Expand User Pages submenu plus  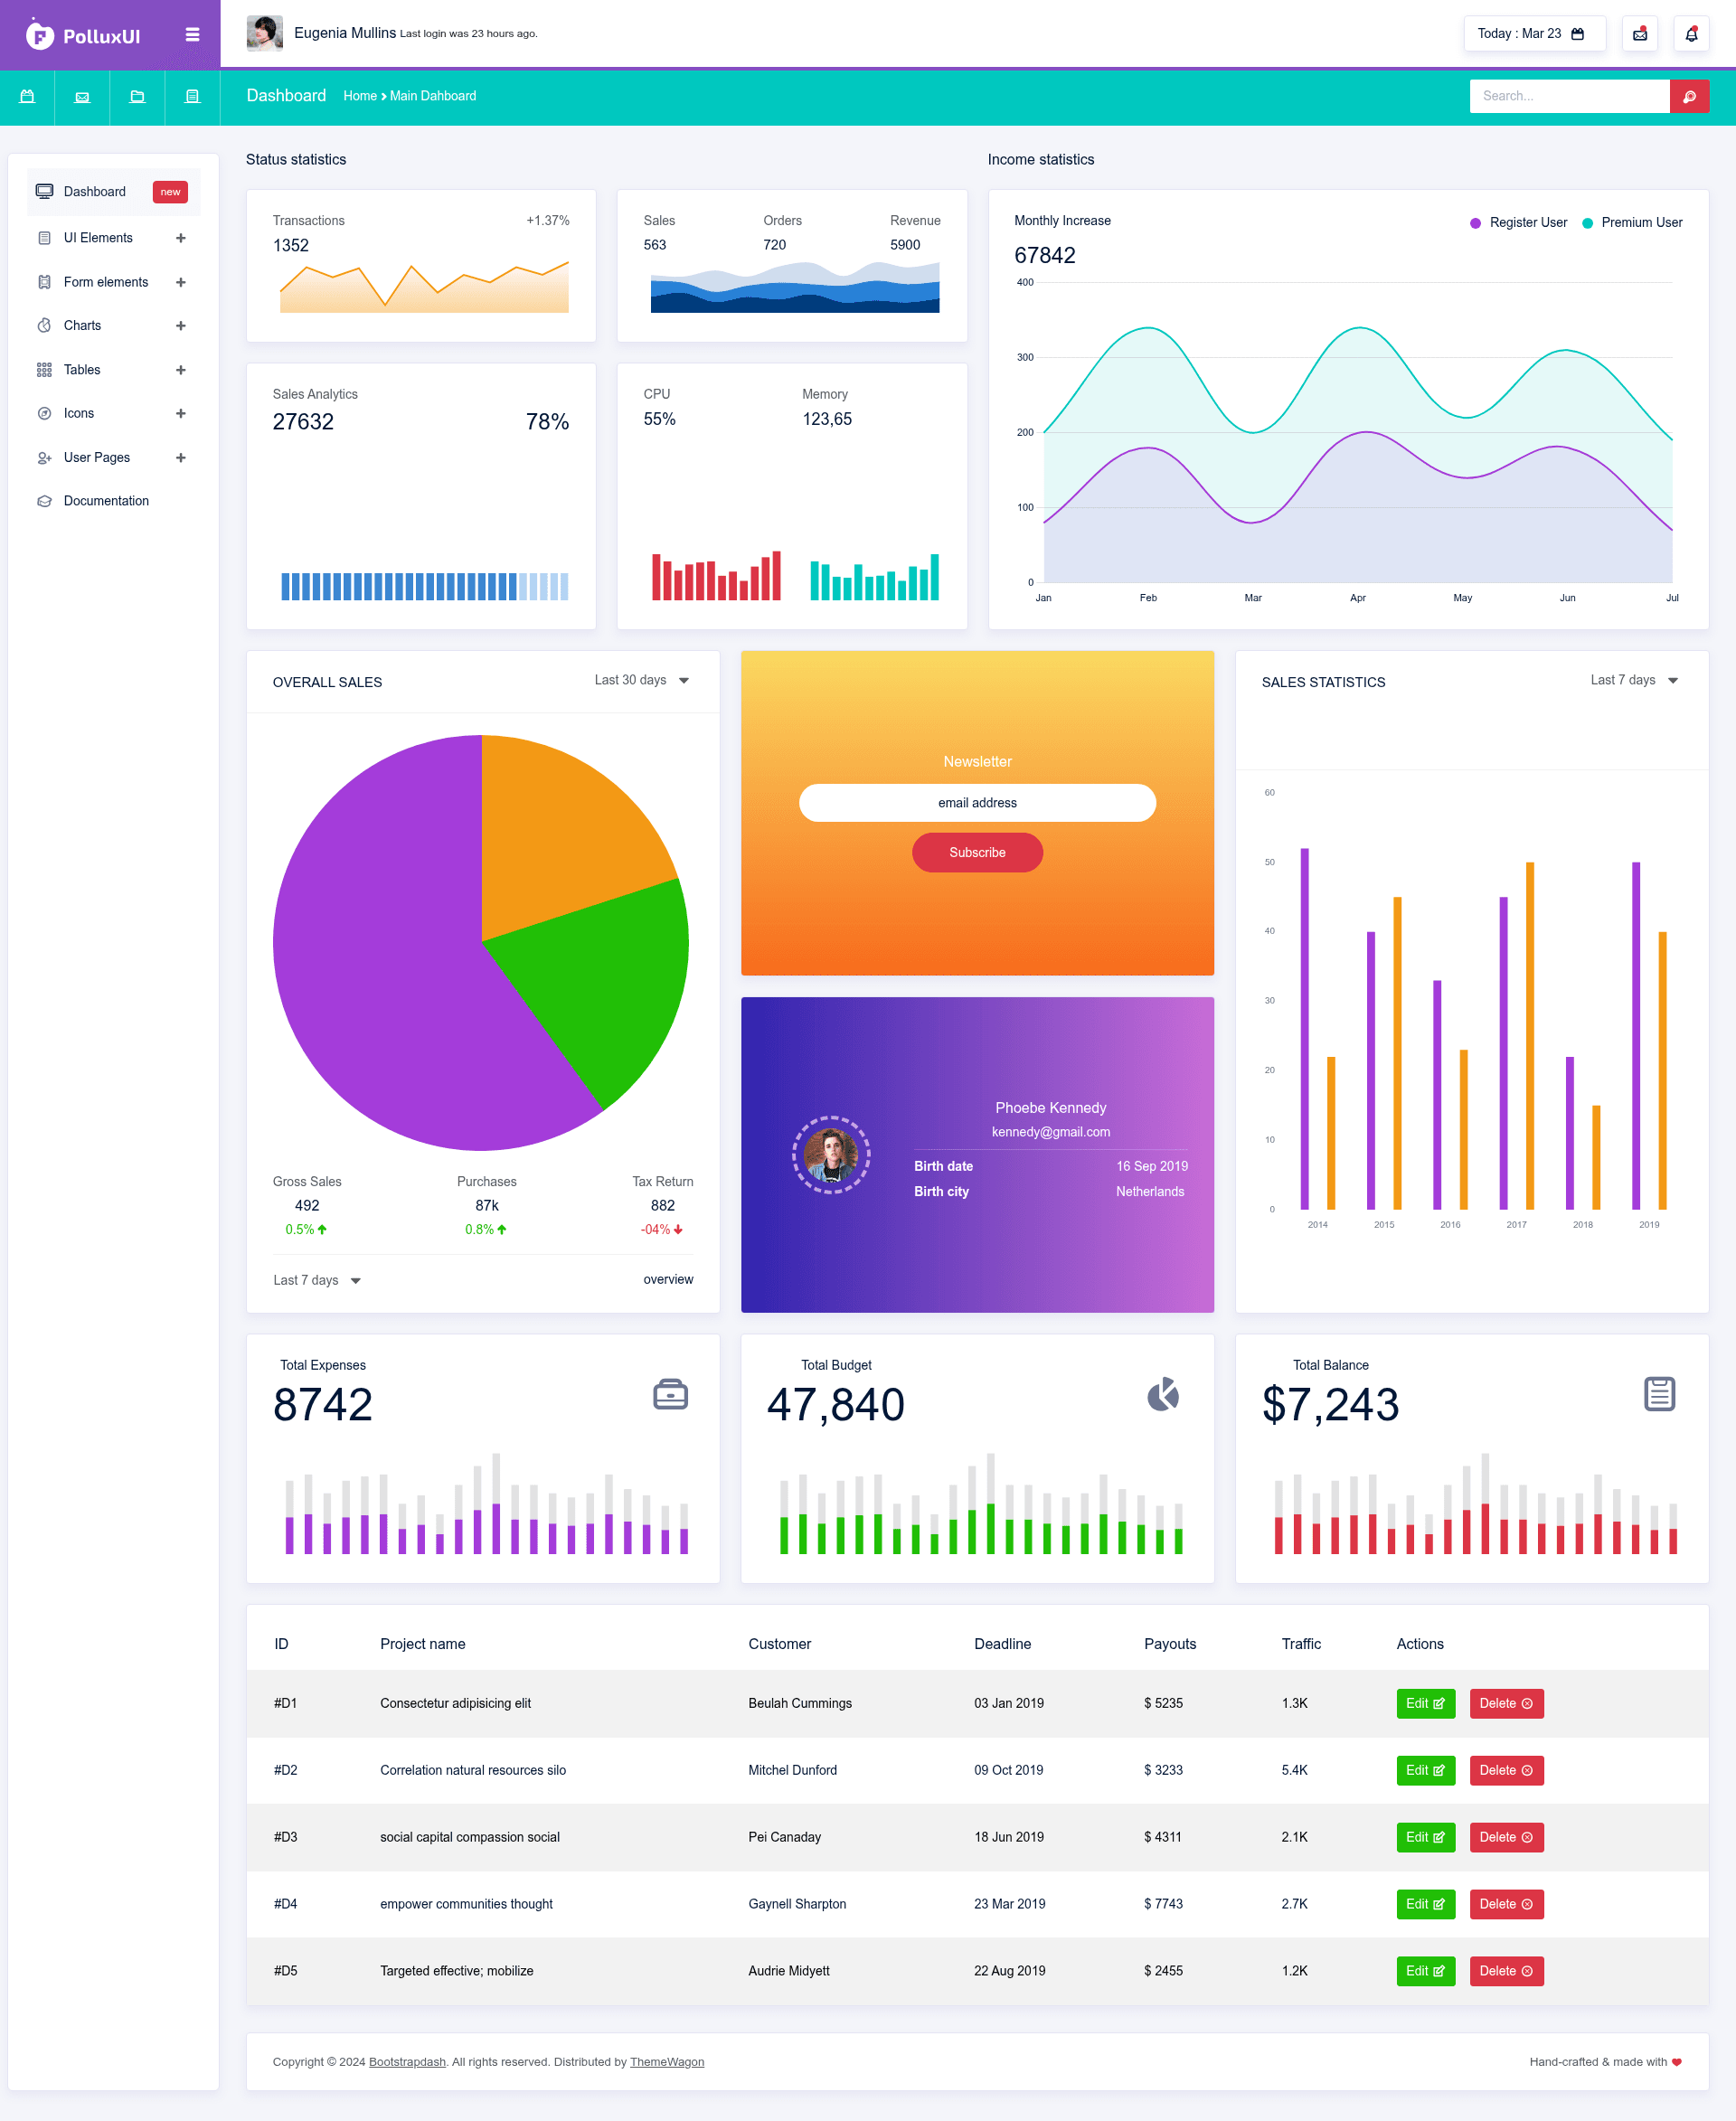[181, 458]
